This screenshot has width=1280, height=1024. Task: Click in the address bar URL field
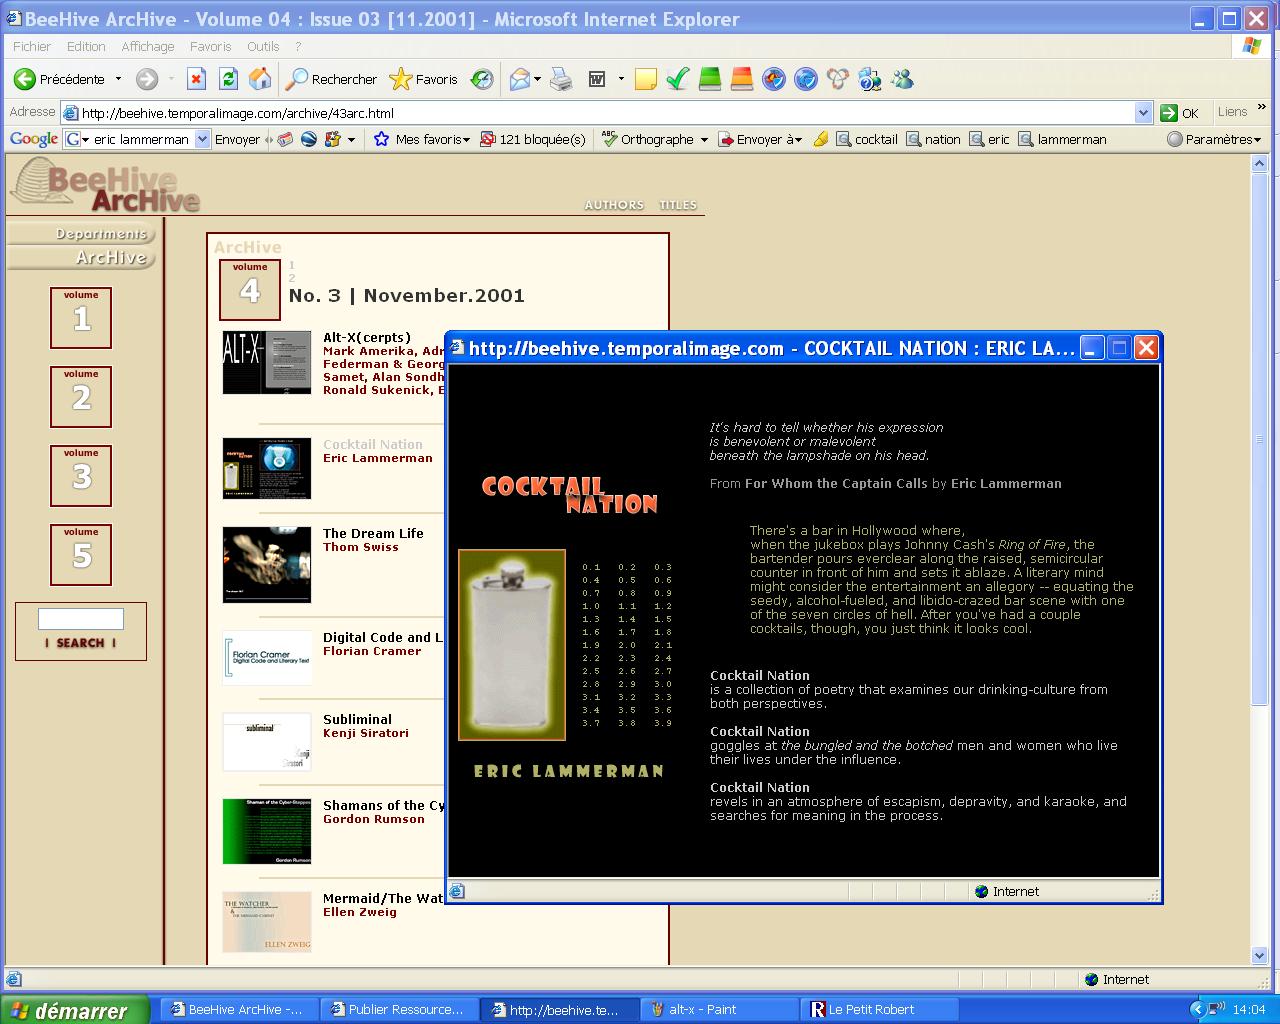tap(597, 113)
